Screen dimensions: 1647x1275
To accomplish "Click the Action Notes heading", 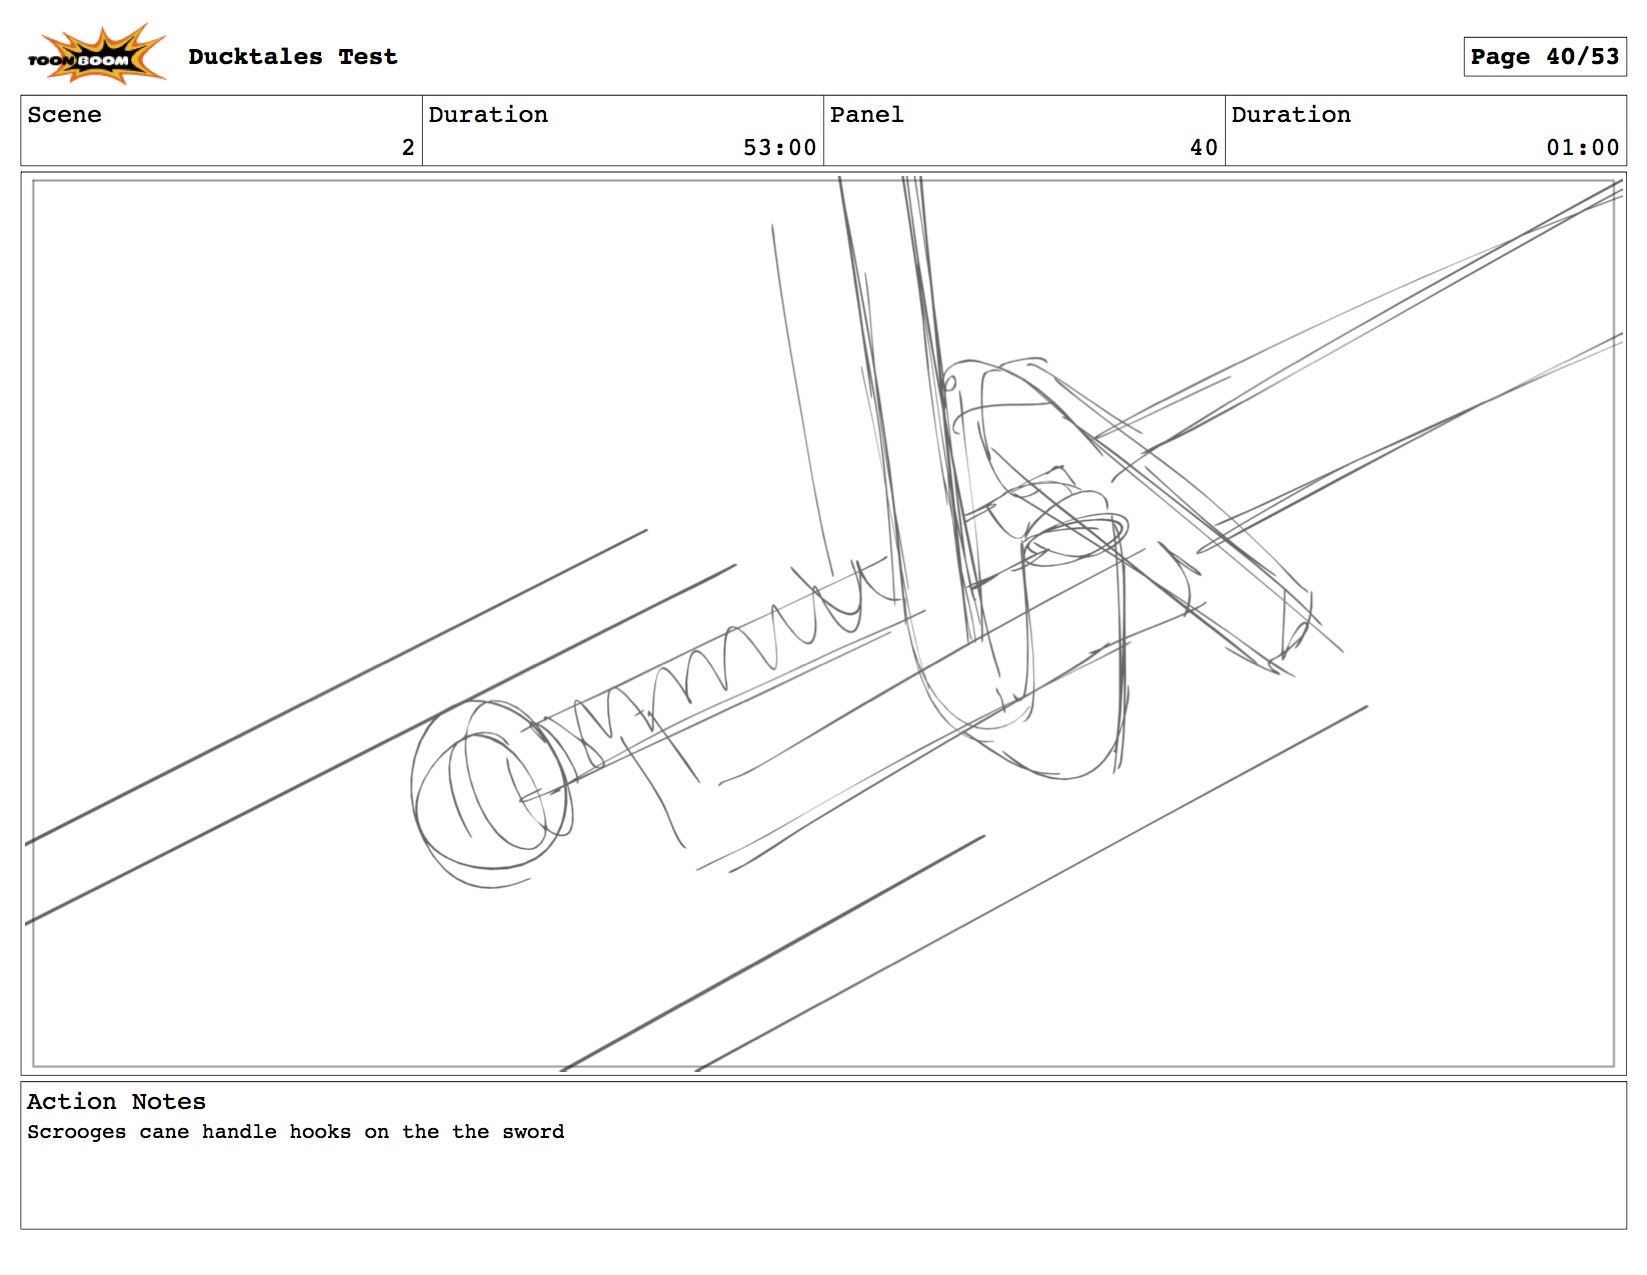I will (x=116, y=1102).
